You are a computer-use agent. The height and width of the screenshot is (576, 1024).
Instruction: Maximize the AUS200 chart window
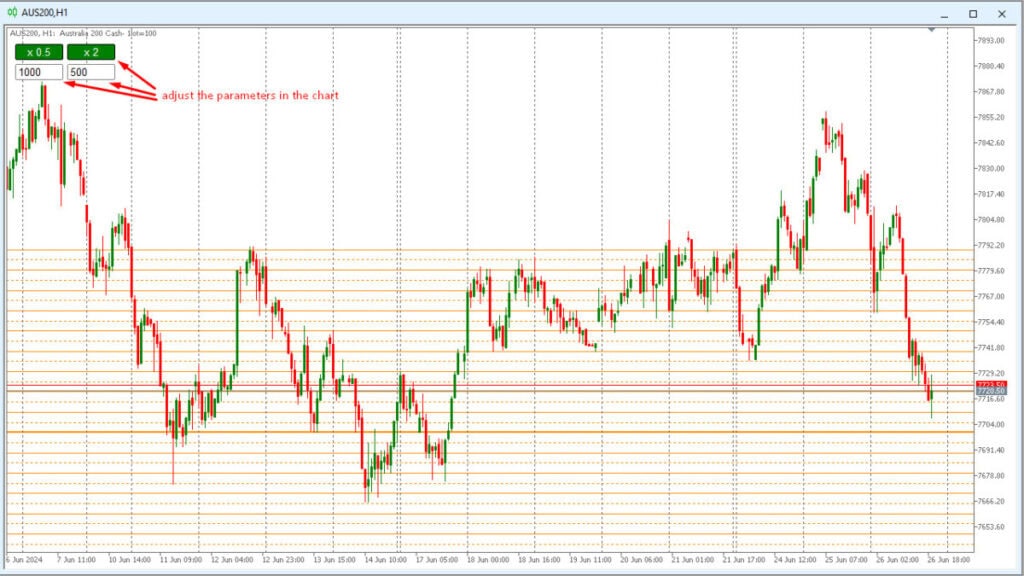point(971,13)
